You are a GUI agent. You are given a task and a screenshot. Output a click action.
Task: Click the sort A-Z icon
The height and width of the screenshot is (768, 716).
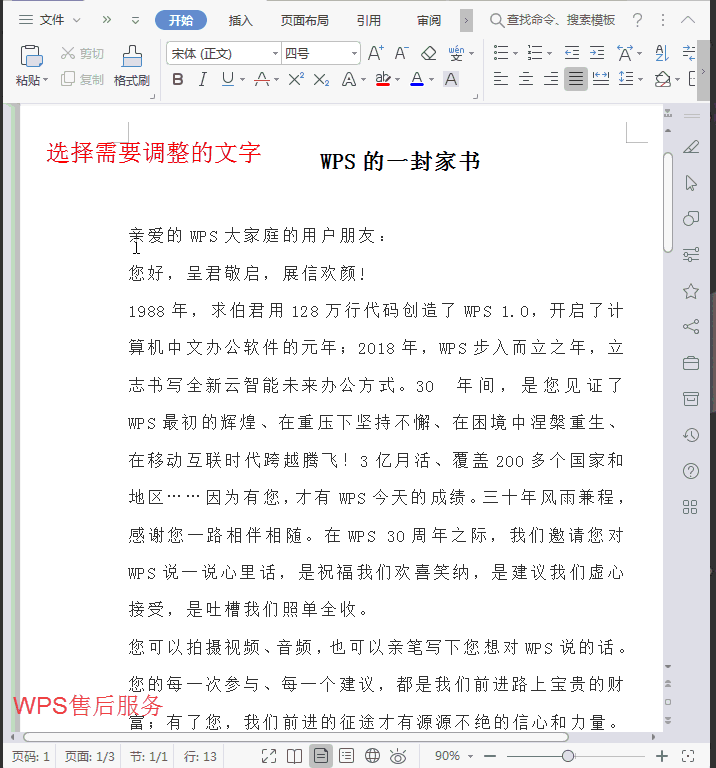point(662,53)
